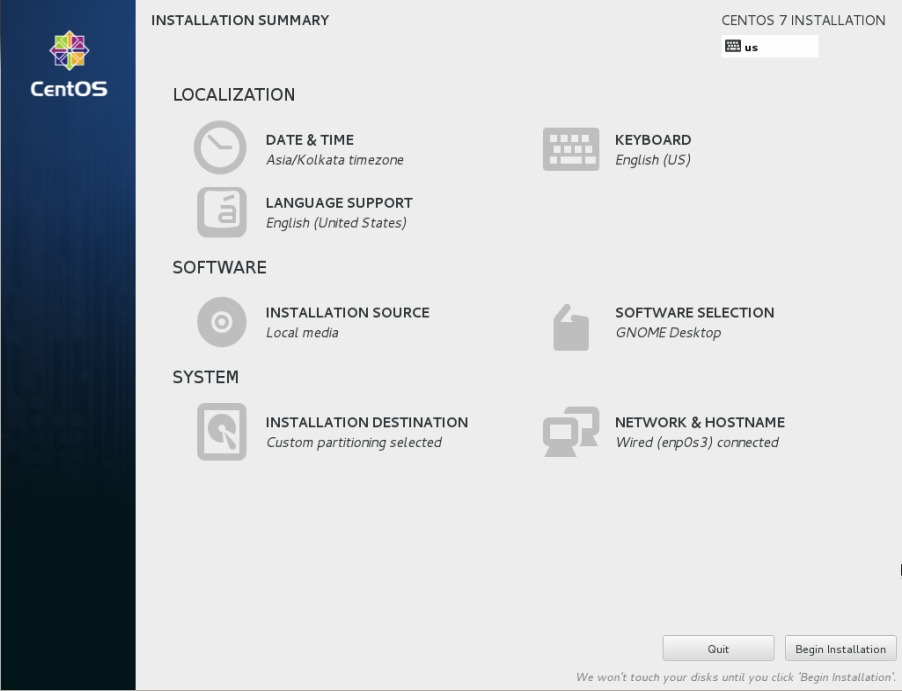Click 'Local media' source text

click(x=302, y=333)
